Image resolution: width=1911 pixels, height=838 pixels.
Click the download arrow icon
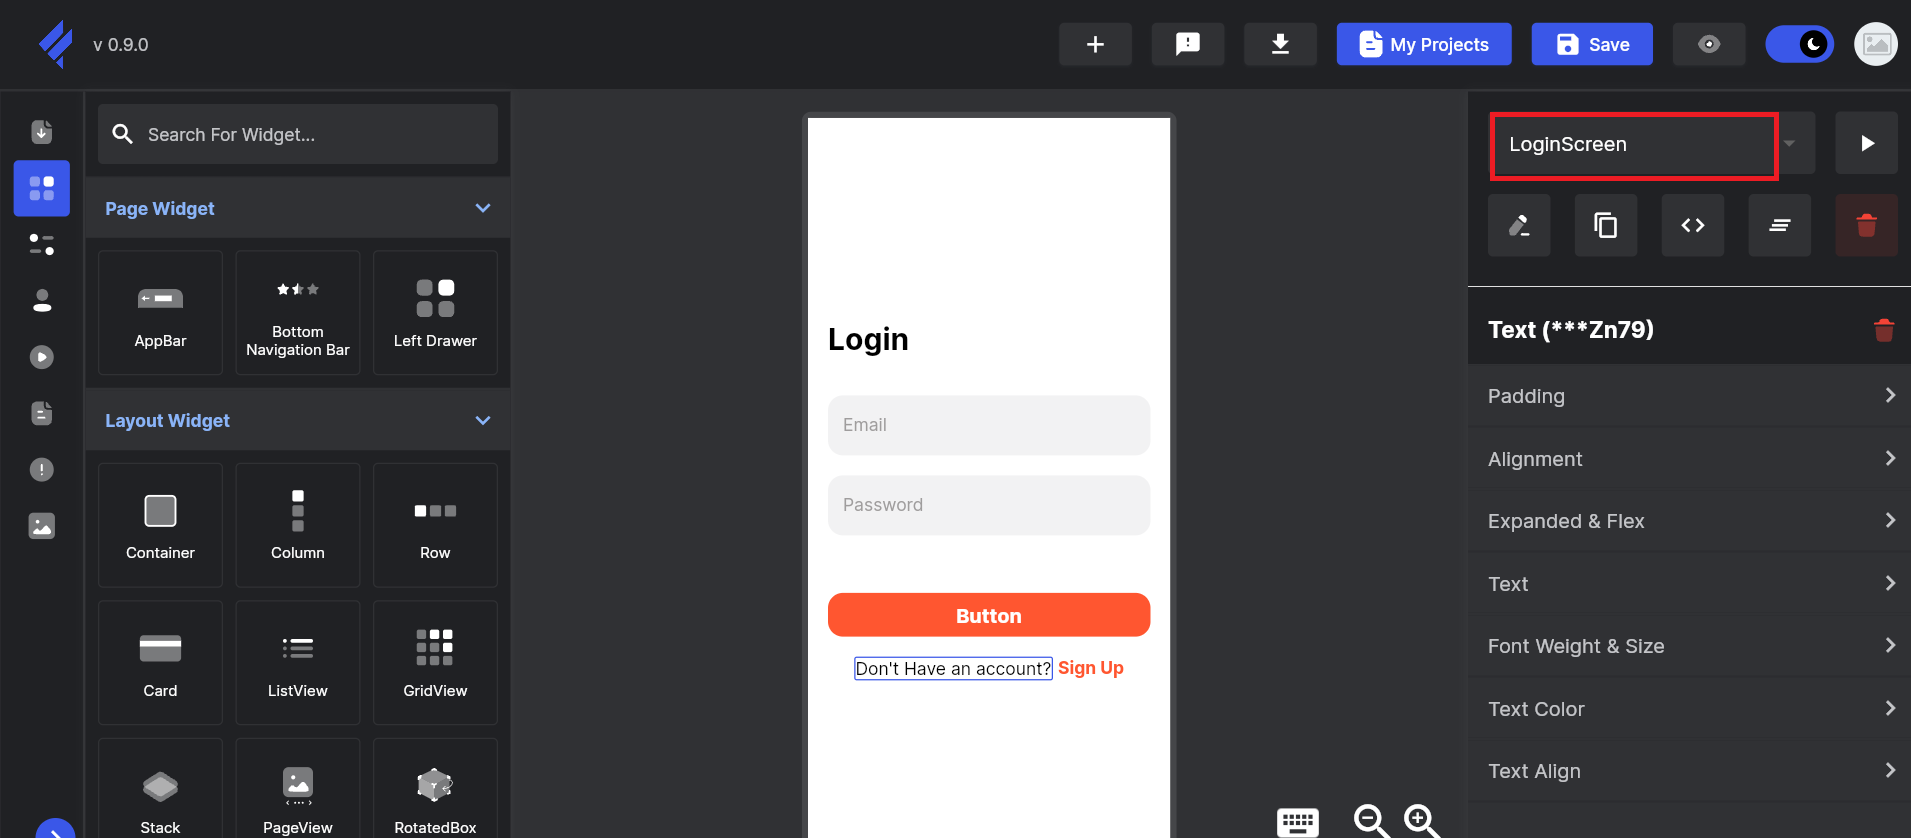(x=1279, y=44)
